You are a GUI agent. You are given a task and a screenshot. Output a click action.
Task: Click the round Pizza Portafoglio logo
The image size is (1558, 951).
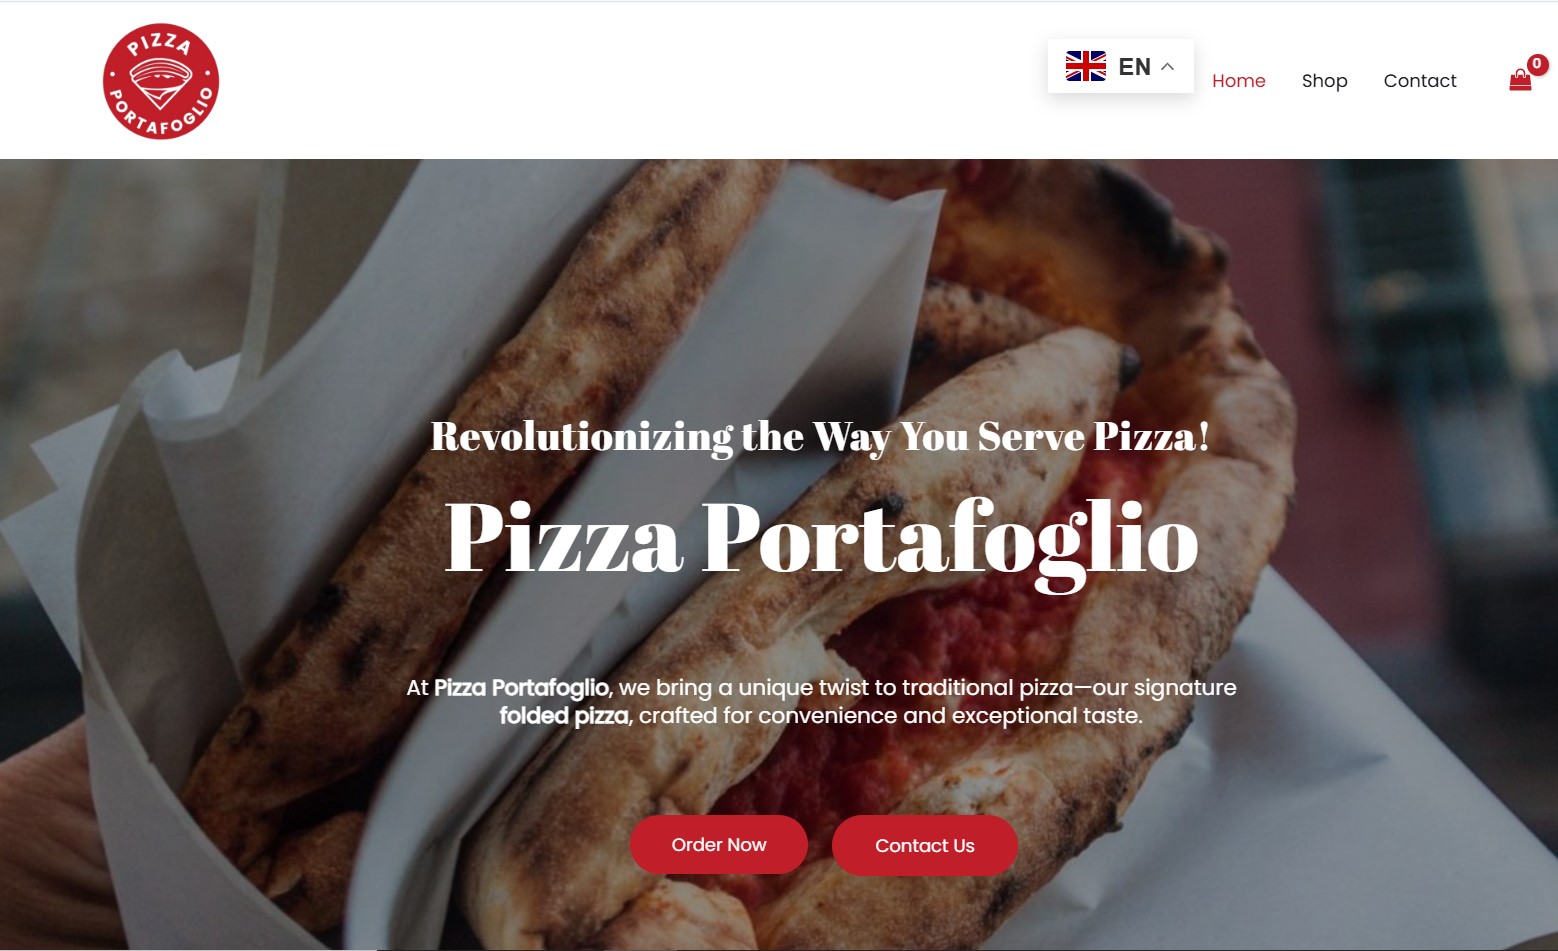(161, 81)
